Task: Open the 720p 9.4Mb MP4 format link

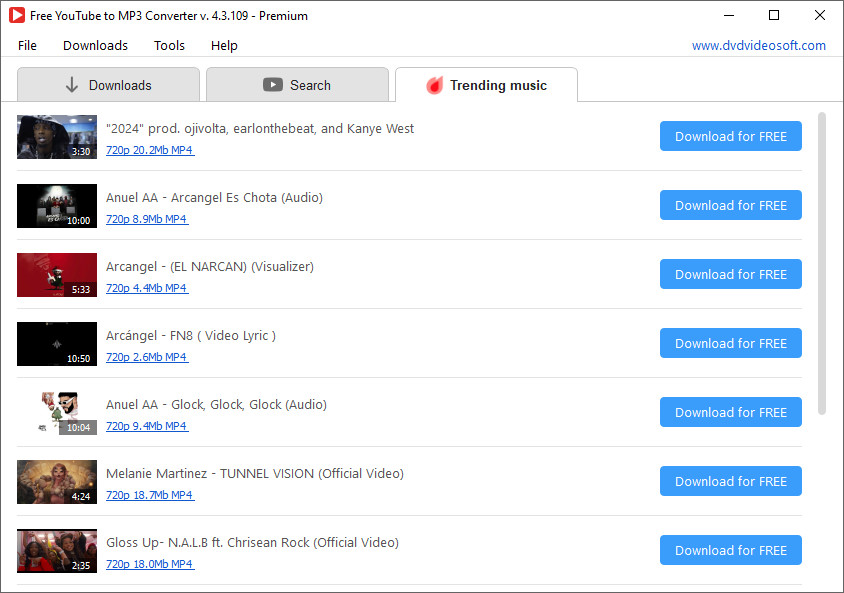Action: pos(147,426)
